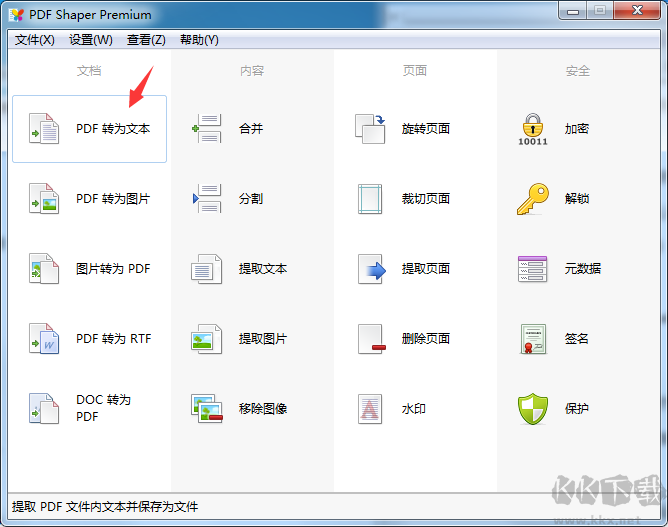Screen dimensions: 668x527
Task: Click the 移除图像 icon
Action: [x=207, y=409]
